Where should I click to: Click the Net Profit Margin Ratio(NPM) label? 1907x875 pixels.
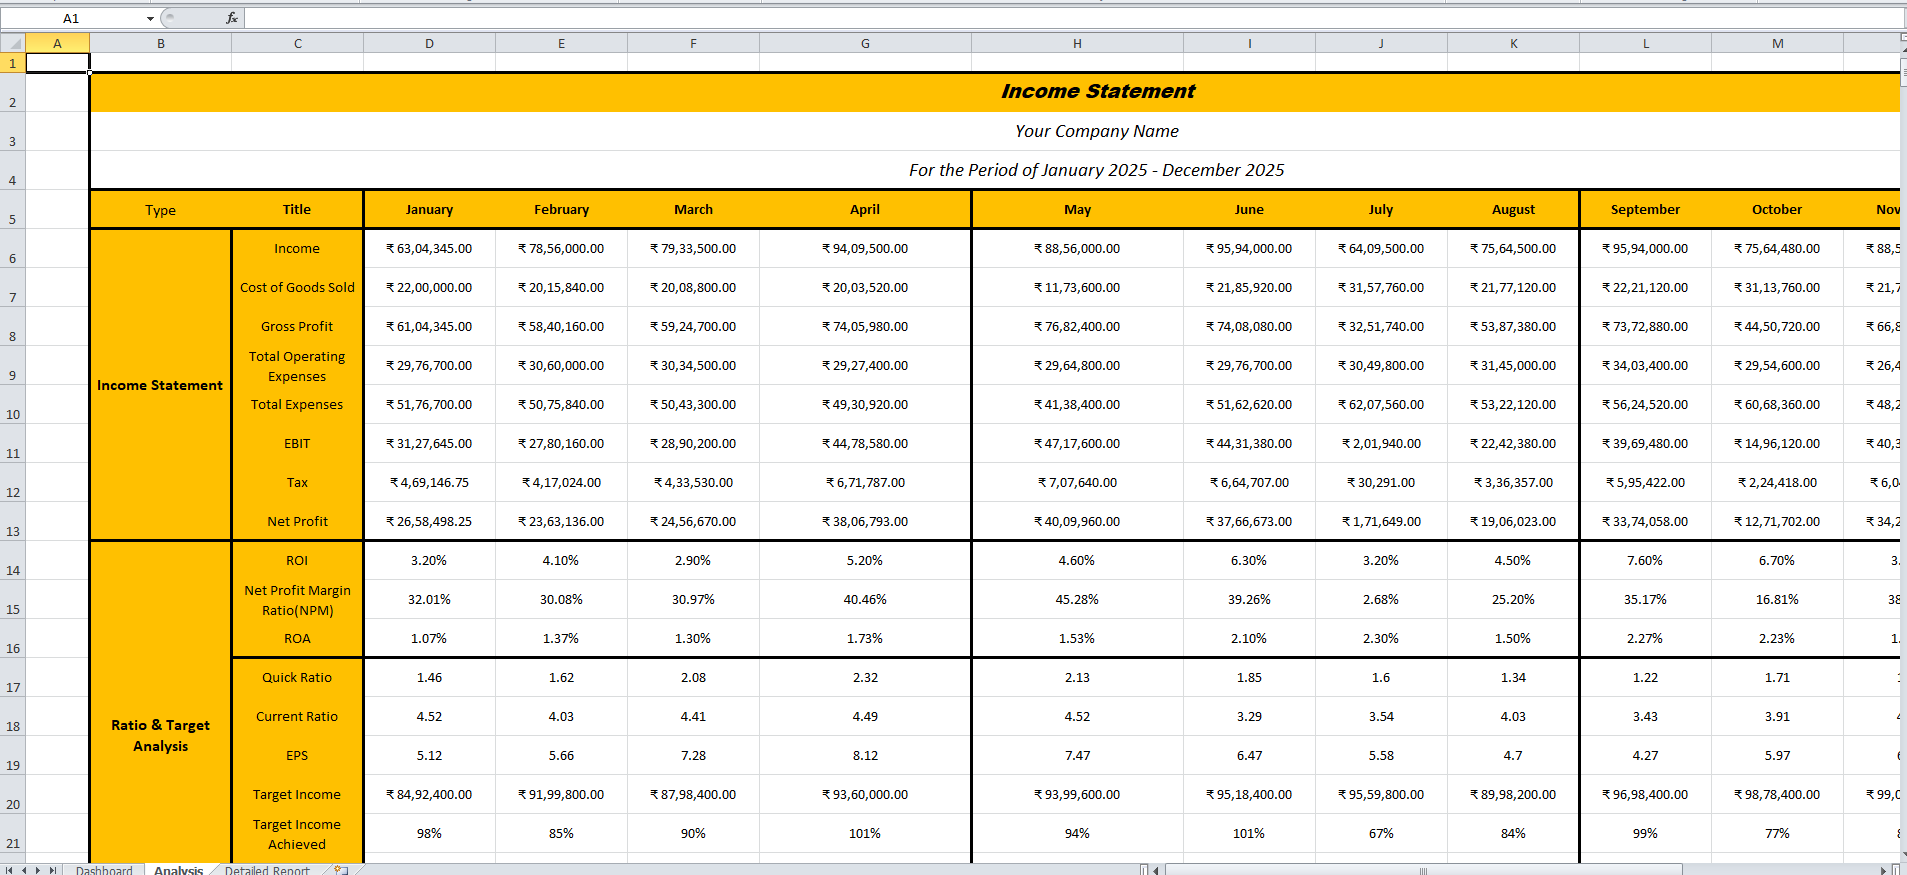click(x=297, y=600)
